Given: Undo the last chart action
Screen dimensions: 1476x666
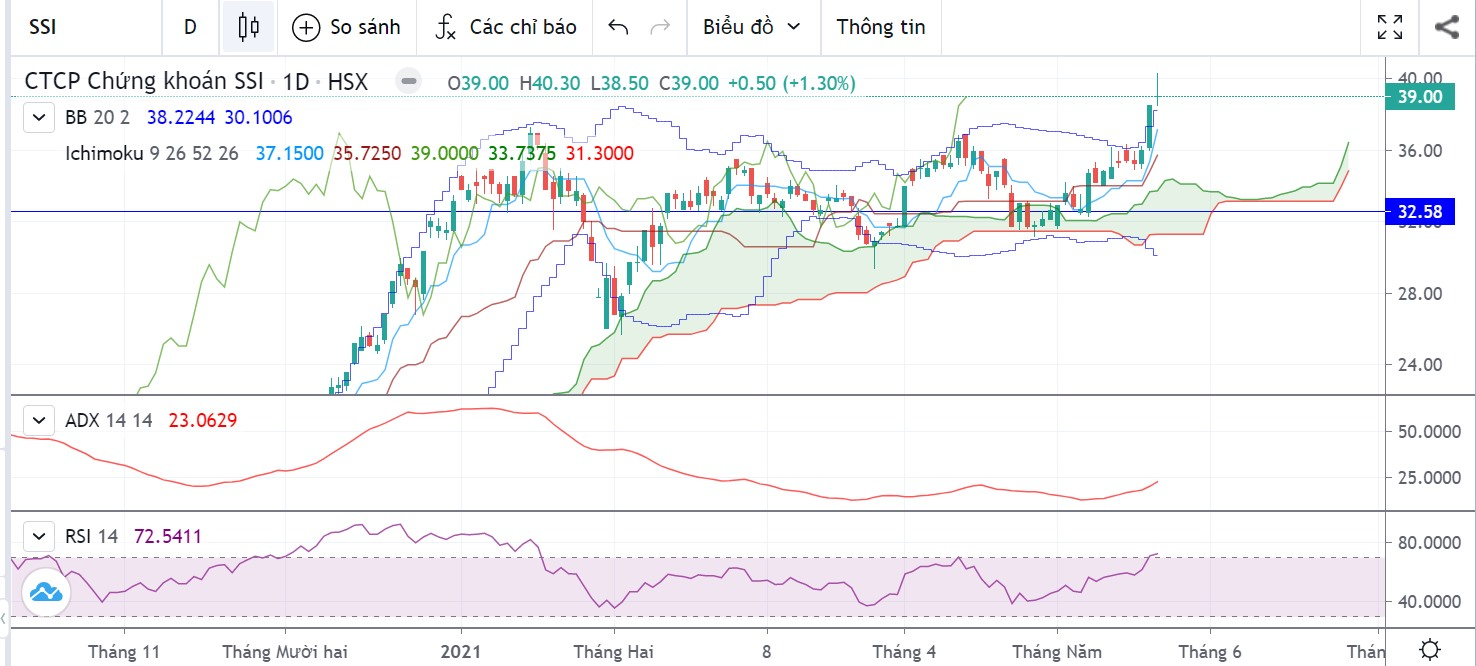Looking at the screenshot, I should point(618,27).
